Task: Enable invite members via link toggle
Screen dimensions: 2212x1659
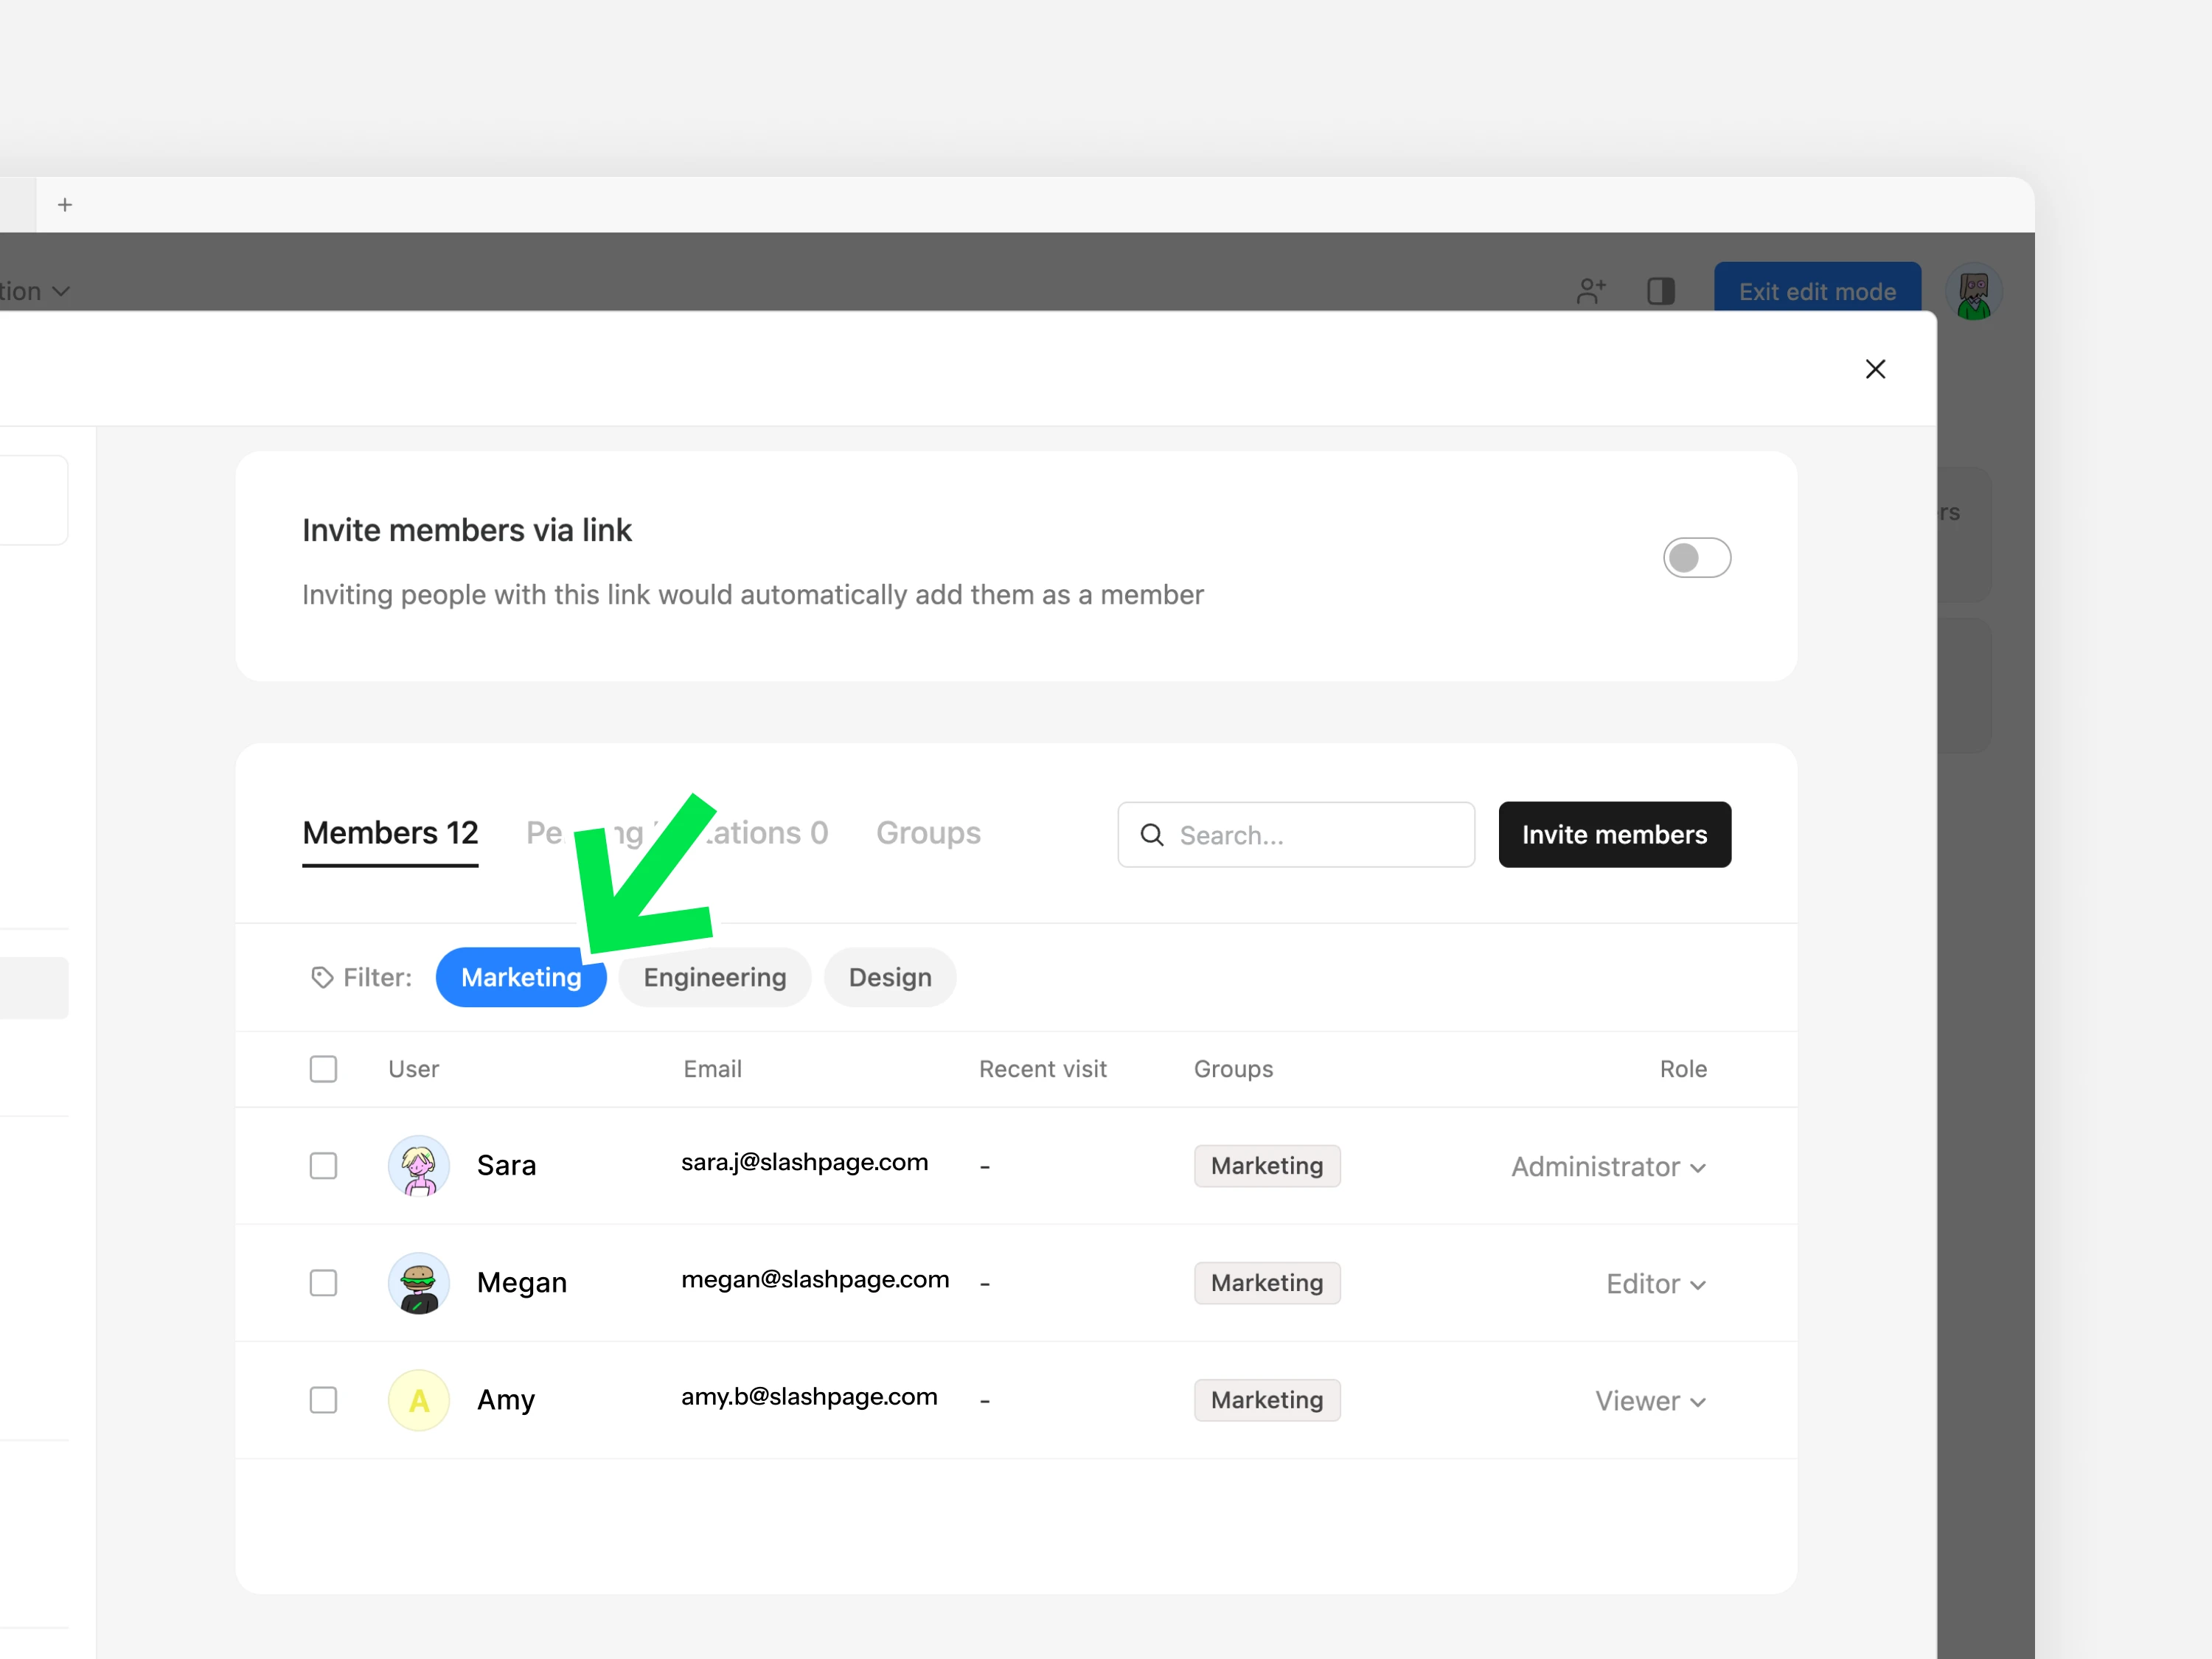Action: point(1696,558)
